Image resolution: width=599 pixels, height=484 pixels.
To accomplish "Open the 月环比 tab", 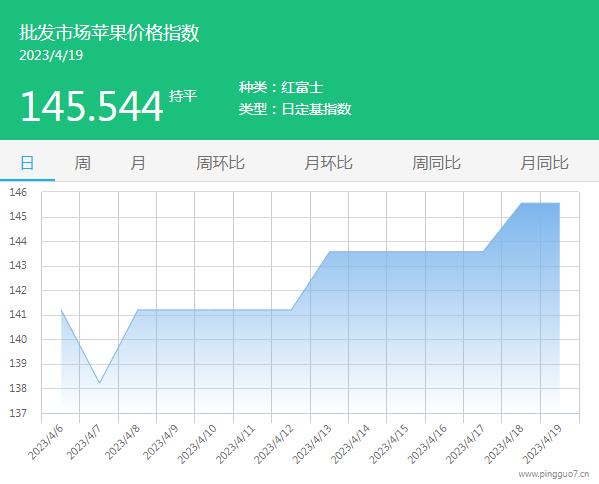I will coord(329,163).
